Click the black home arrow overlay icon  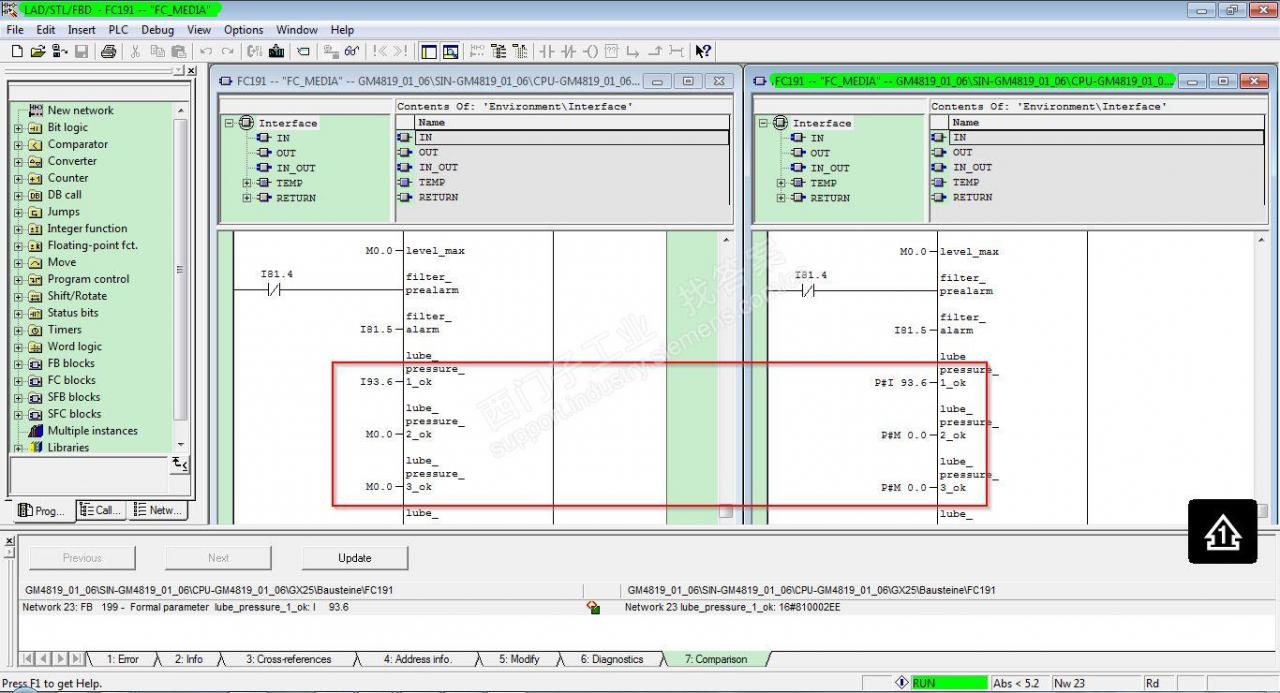click(x=1222, y=532)
